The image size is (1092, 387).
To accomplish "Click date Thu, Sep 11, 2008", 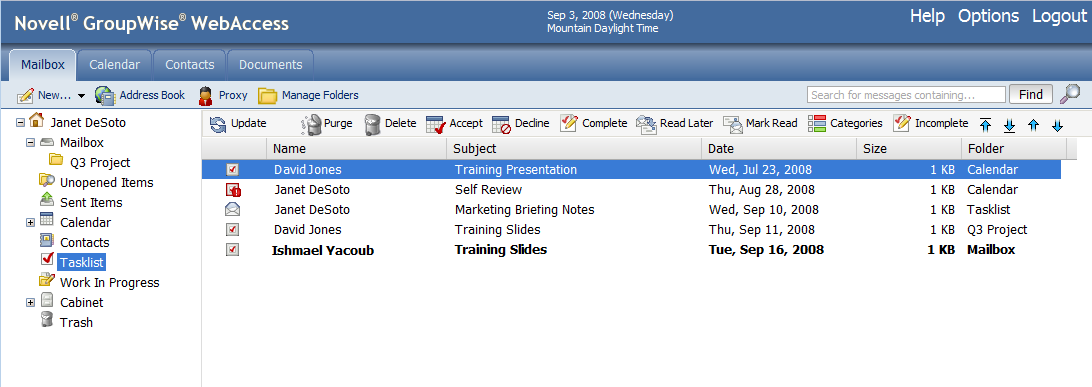I will click(x=763, y=229).
